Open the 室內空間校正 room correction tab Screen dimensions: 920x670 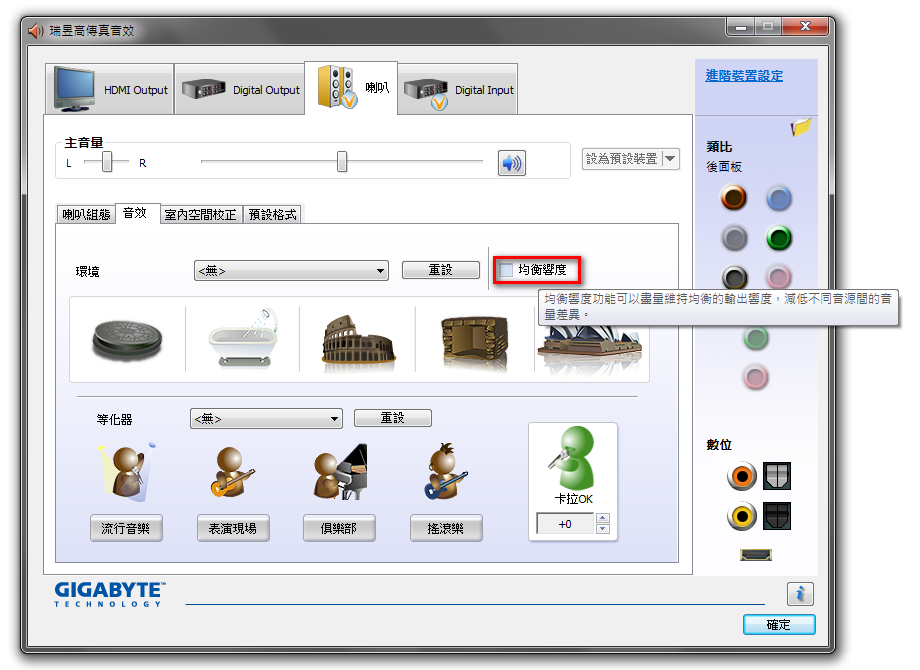click(201, 215)
